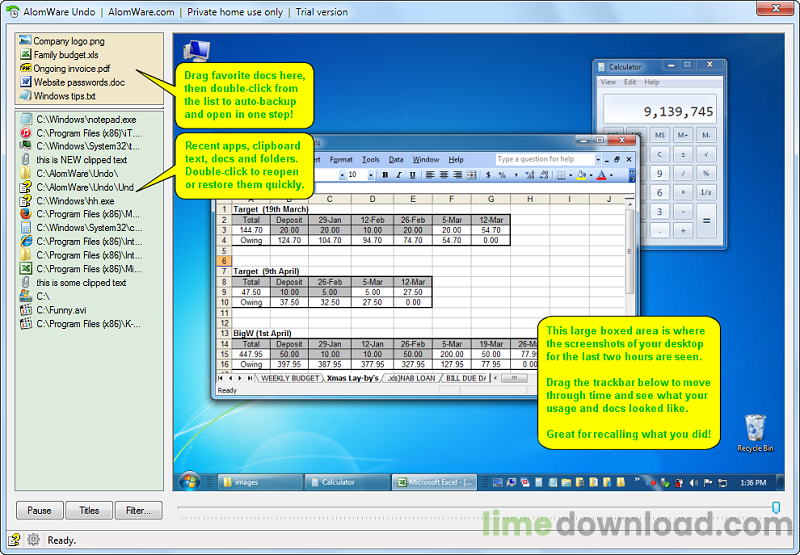Click the Titles button
This screenshot has height=555, width=800.
click(x=89, y=511)
